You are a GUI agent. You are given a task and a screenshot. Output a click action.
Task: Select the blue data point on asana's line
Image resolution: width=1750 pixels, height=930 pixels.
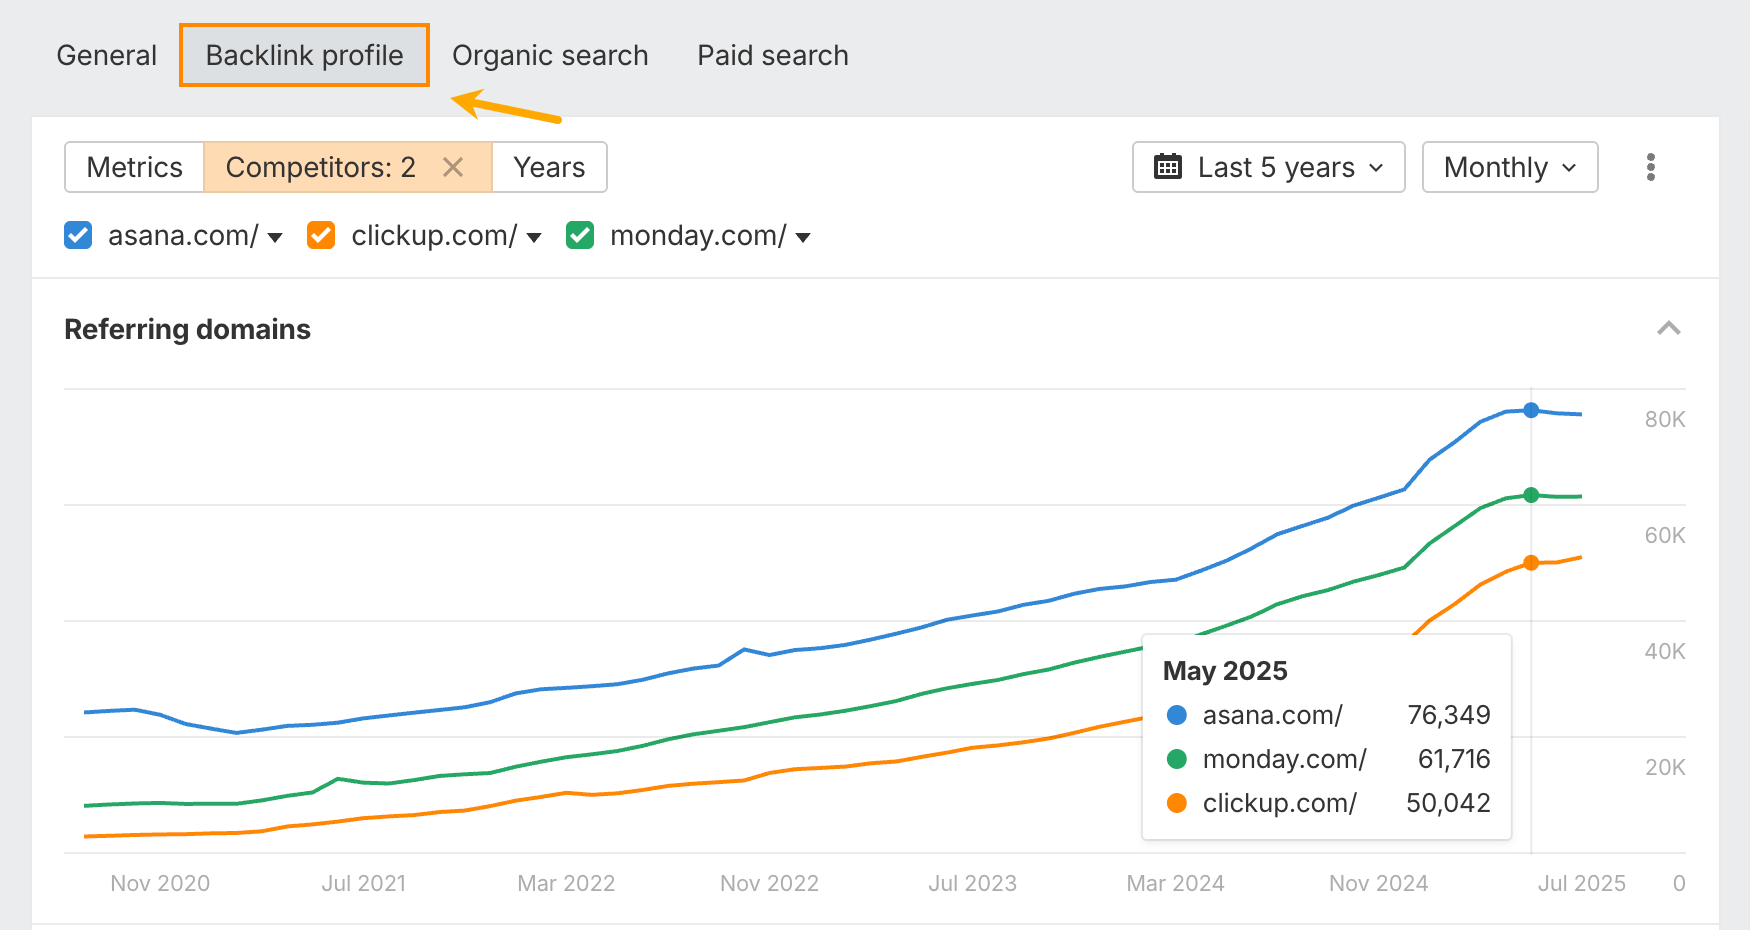coord(1530,410)
